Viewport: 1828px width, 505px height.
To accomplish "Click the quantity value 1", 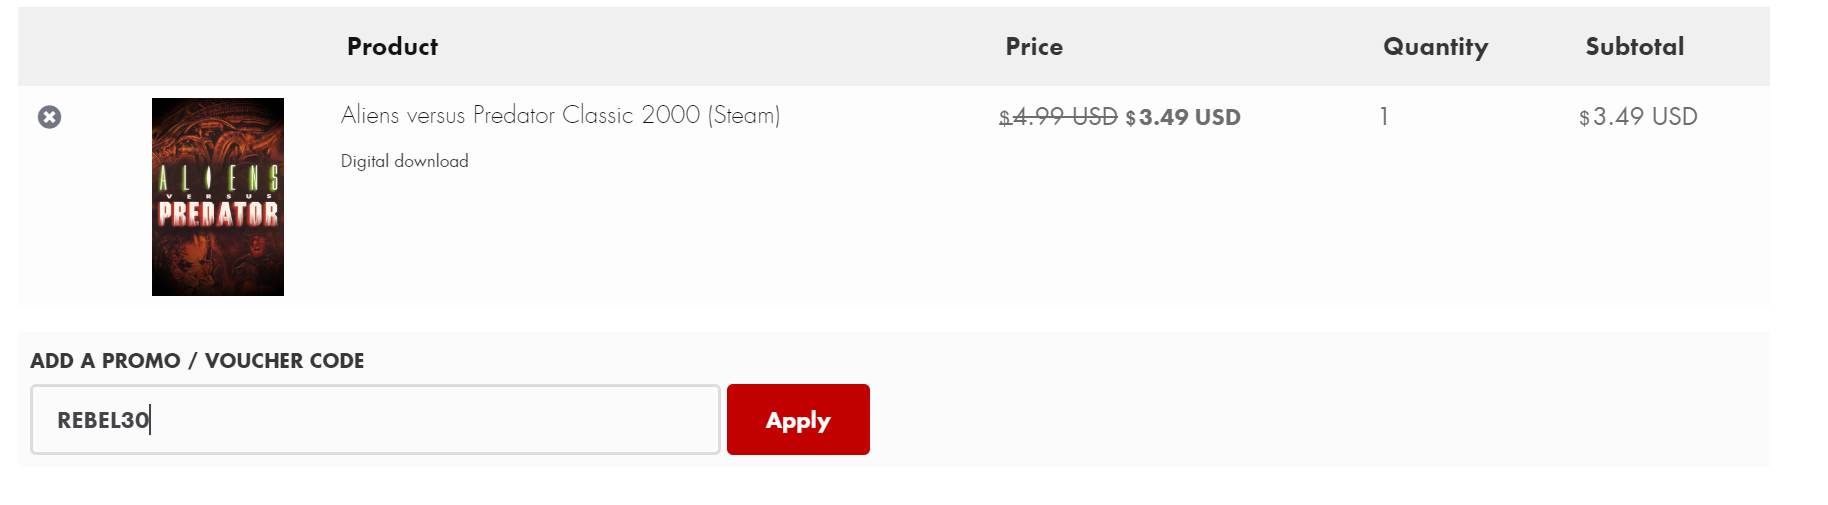I will pos(1384,117).
